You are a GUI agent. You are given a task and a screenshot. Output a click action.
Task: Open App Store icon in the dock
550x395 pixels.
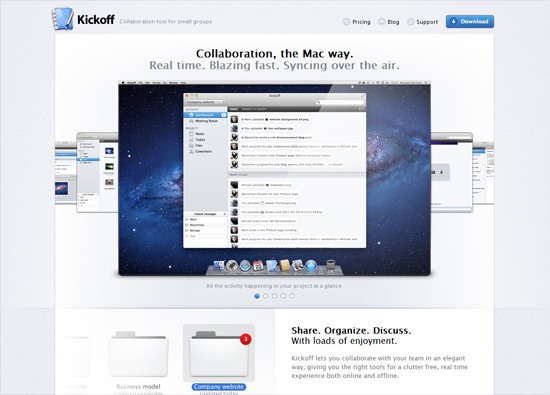tap(311, 266)
